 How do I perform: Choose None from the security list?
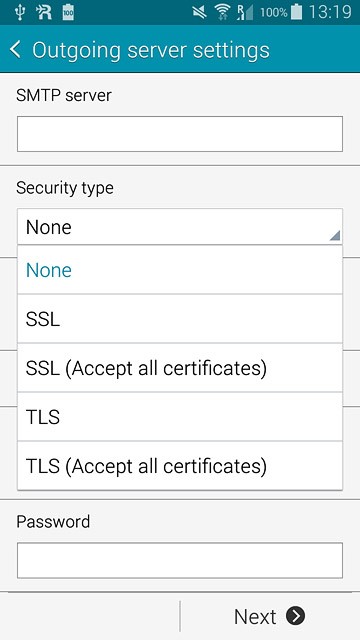[x=180, y=270]
